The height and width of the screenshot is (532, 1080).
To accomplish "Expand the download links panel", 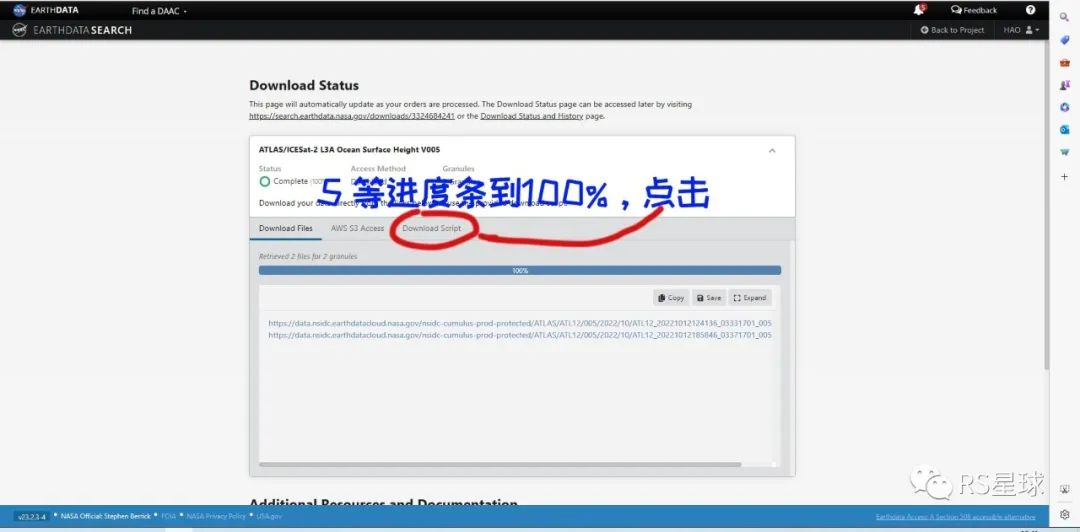I will tap(750, 298).
